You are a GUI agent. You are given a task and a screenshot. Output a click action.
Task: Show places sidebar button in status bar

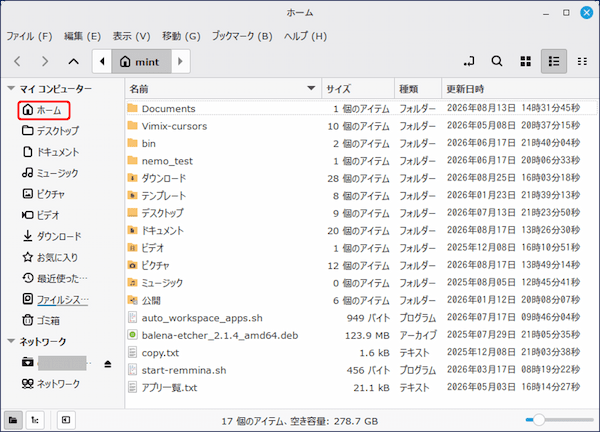(13, 420)
